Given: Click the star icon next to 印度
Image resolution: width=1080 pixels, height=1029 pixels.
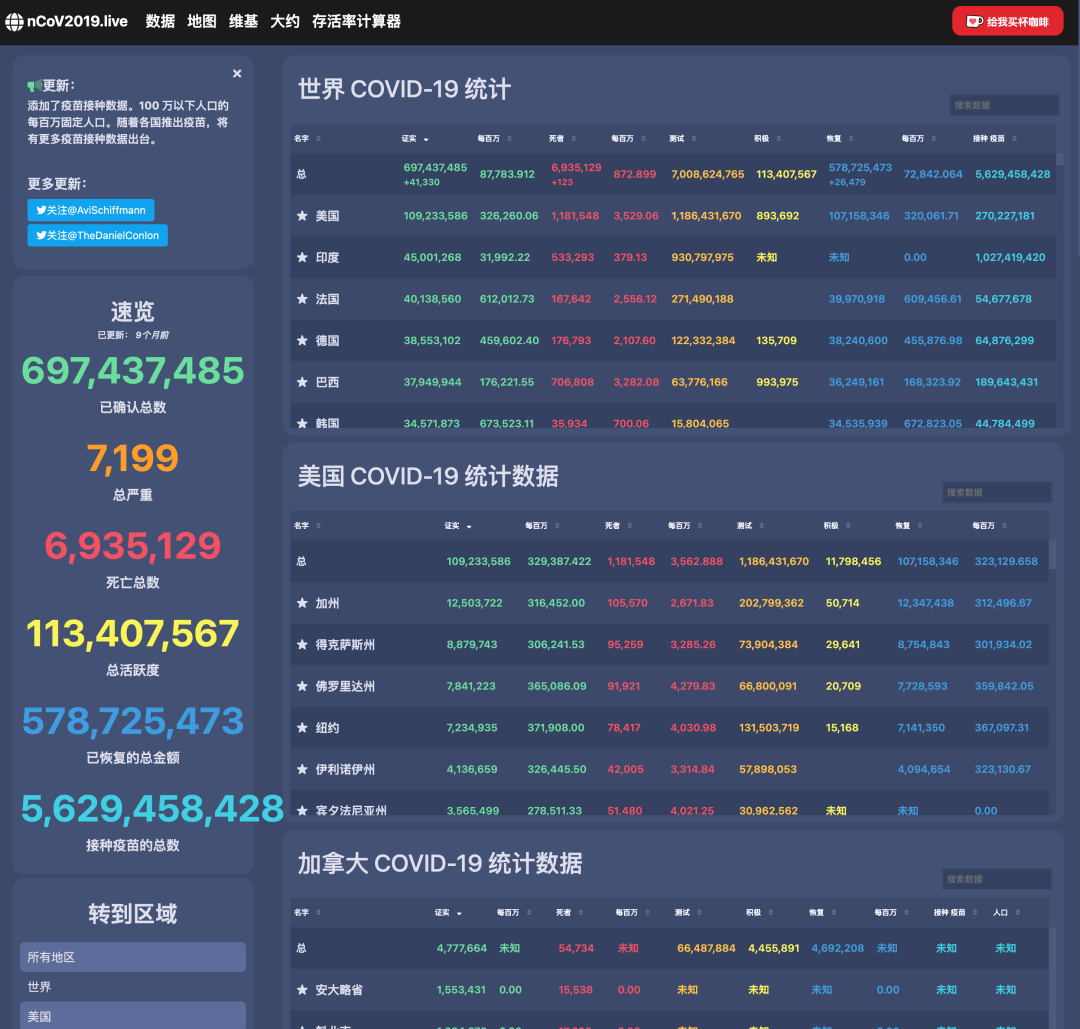Looking at the screenshot, I should (x=302, y=258).
